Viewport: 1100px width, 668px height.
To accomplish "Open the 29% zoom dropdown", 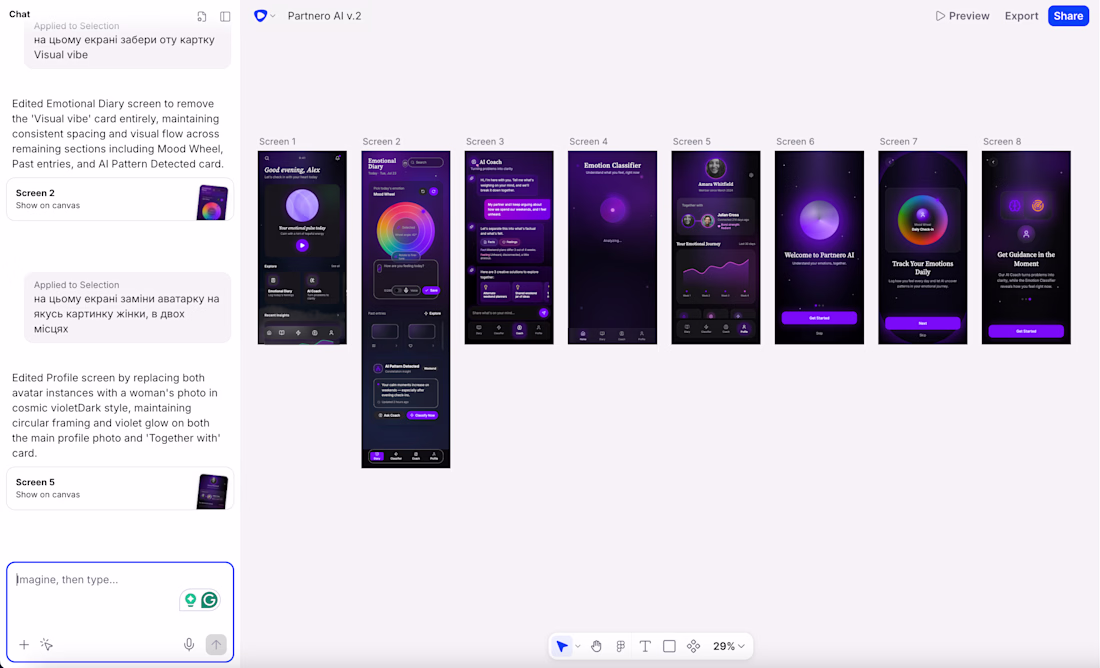I will point(728,646).
